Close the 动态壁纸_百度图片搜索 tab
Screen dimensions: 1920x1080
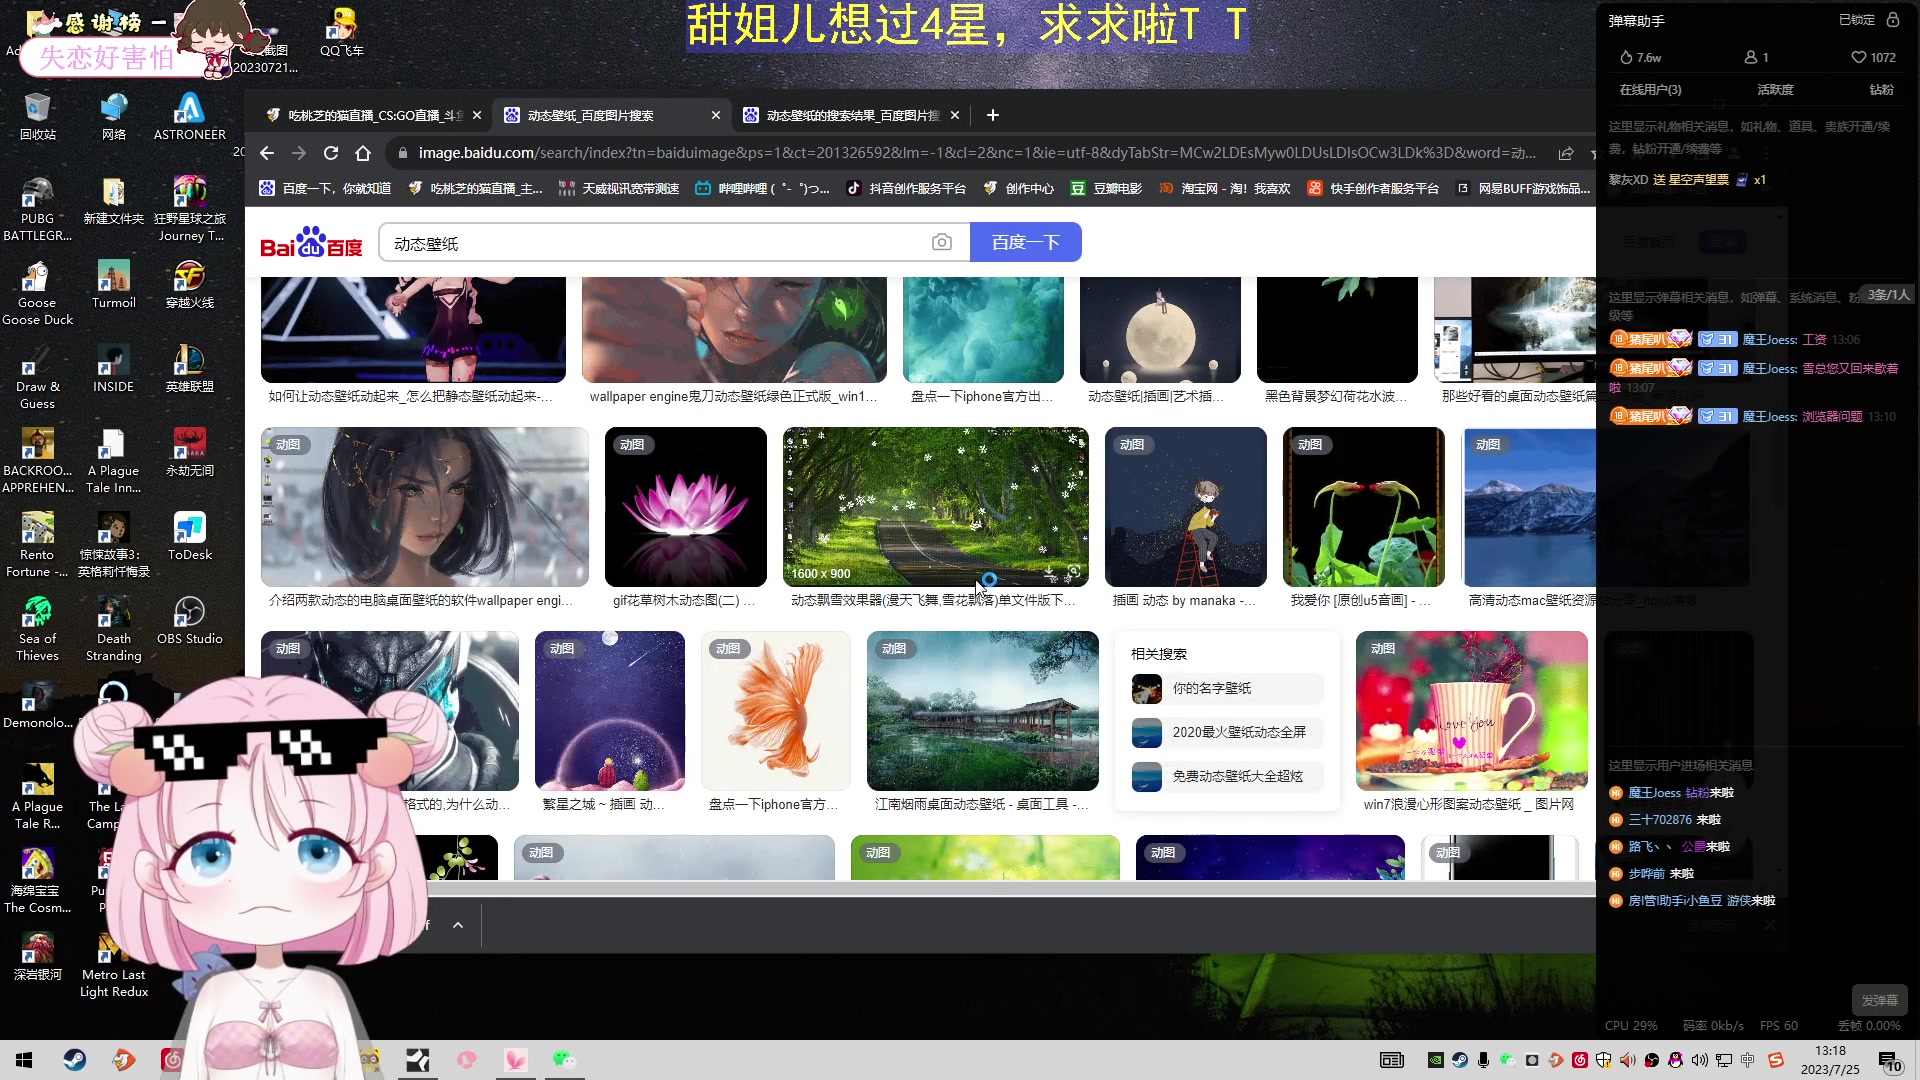715,116
